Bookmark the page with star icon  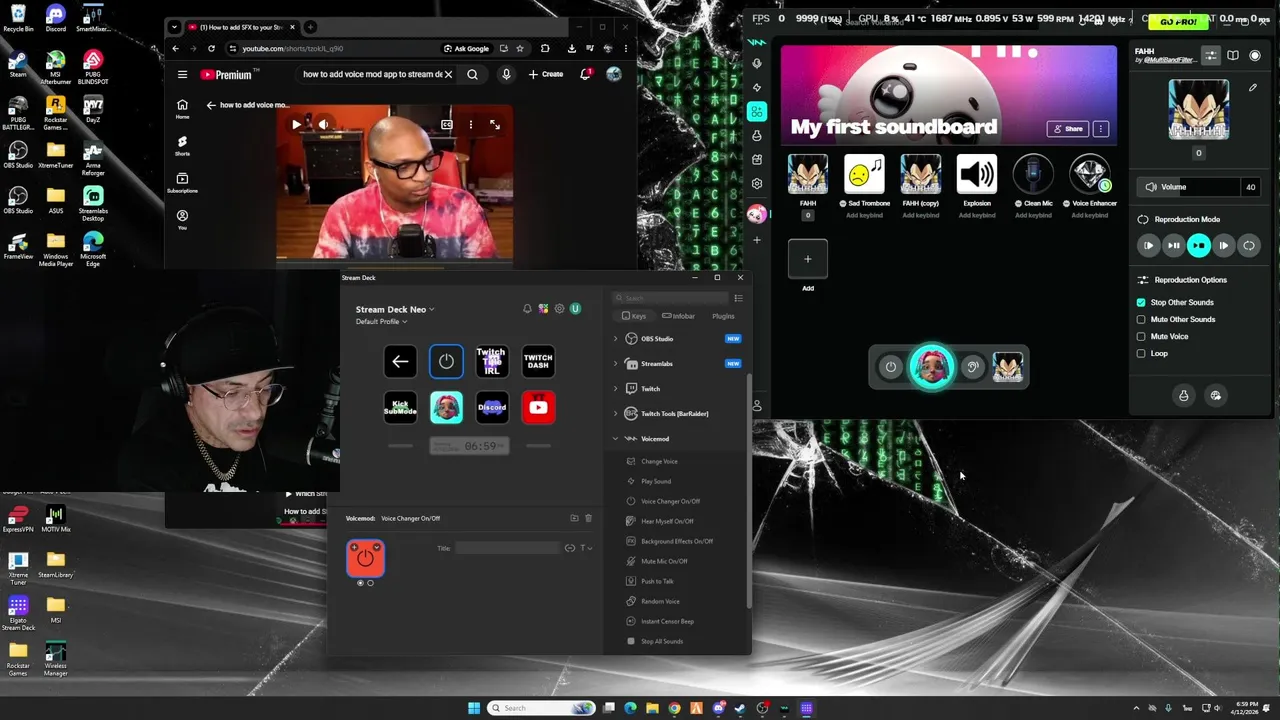tap(520, 48)
